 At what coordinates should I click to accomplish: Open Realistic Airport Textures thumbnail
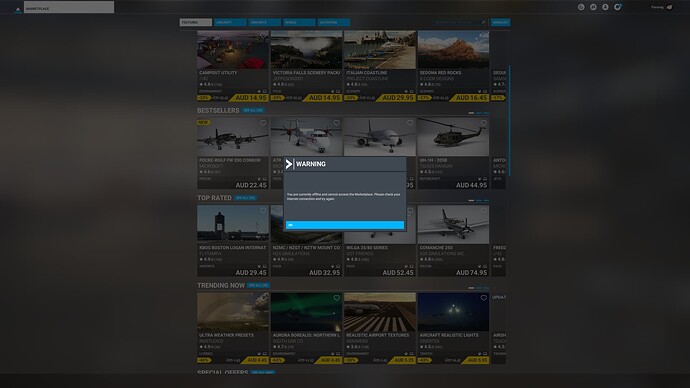pos(380,312)
